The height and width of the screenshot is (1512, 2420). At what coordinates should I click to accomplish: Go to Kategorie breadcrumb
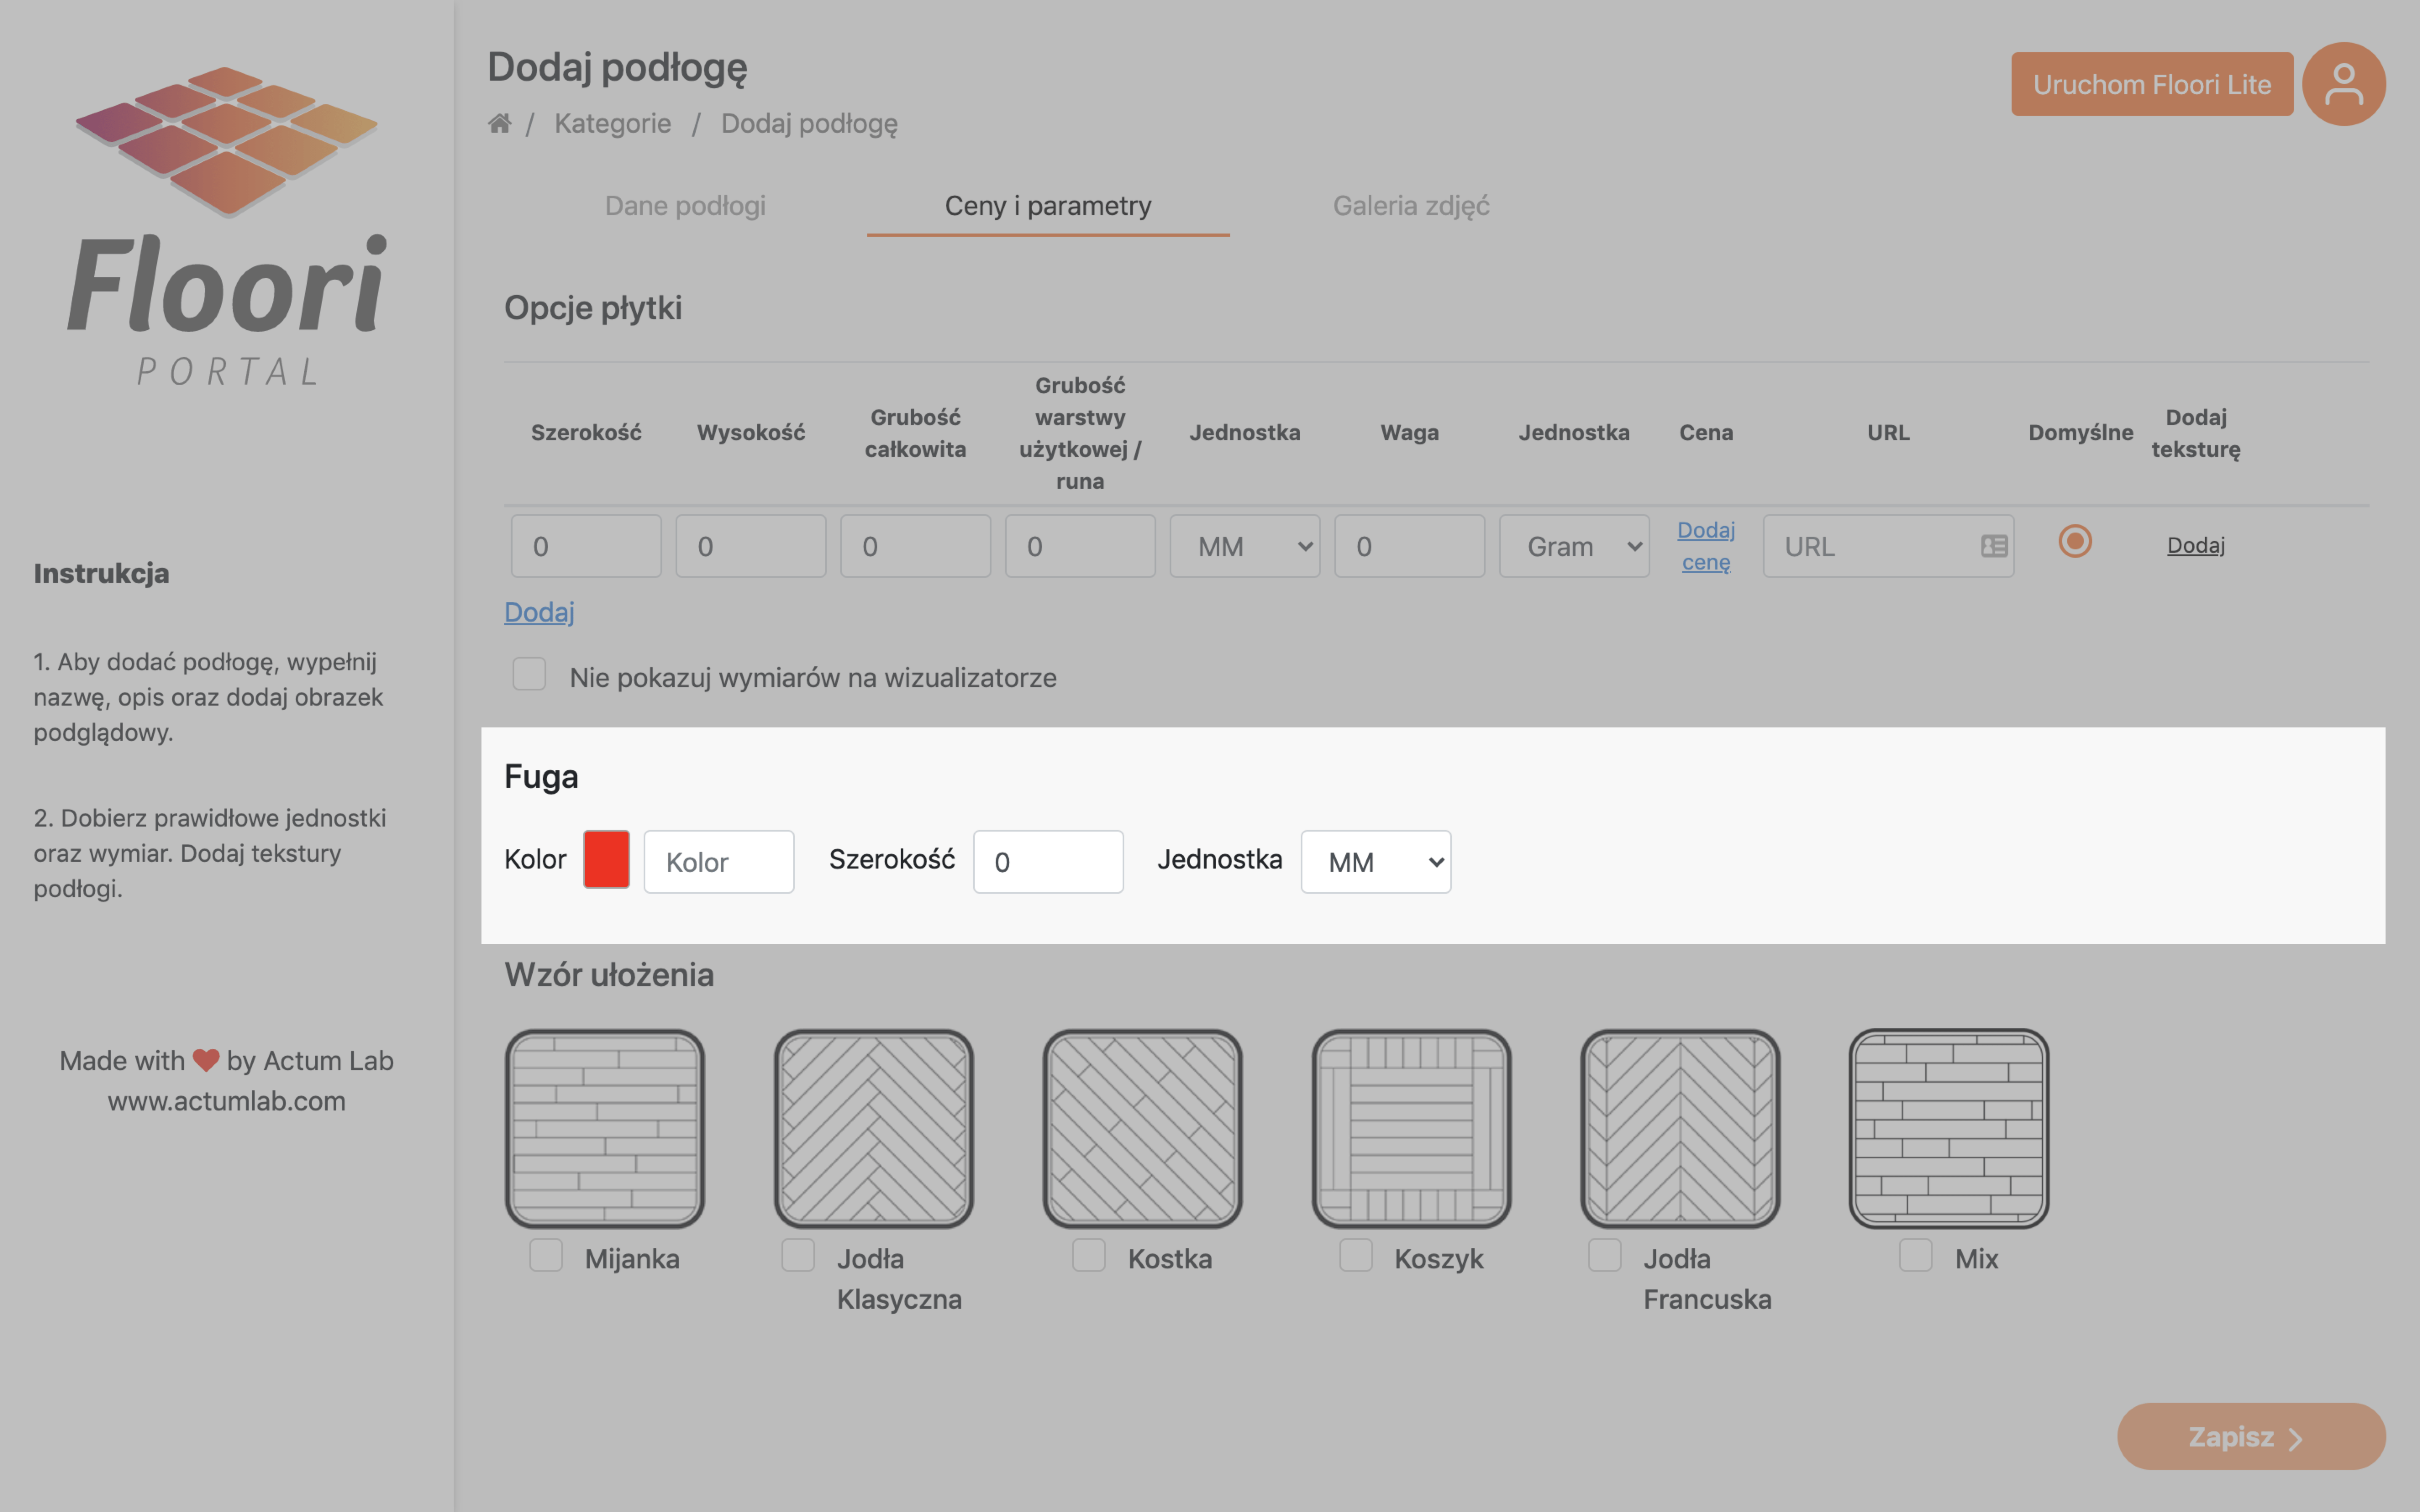[613, 123]
